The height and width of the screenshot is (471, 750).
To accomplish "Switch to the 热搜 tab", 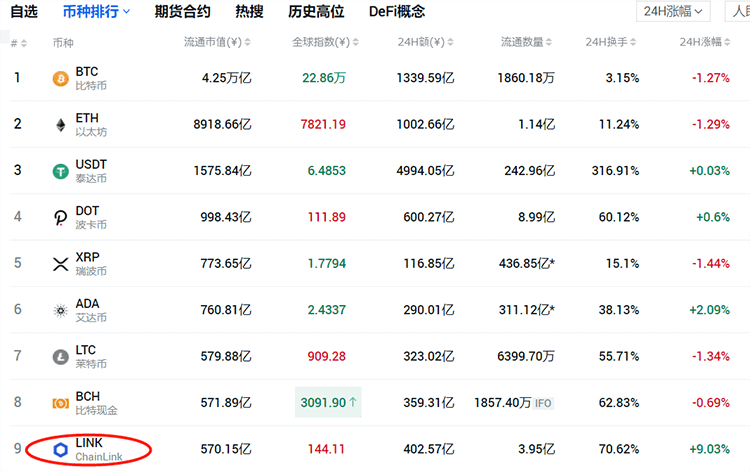I will [x=249, y=11].
